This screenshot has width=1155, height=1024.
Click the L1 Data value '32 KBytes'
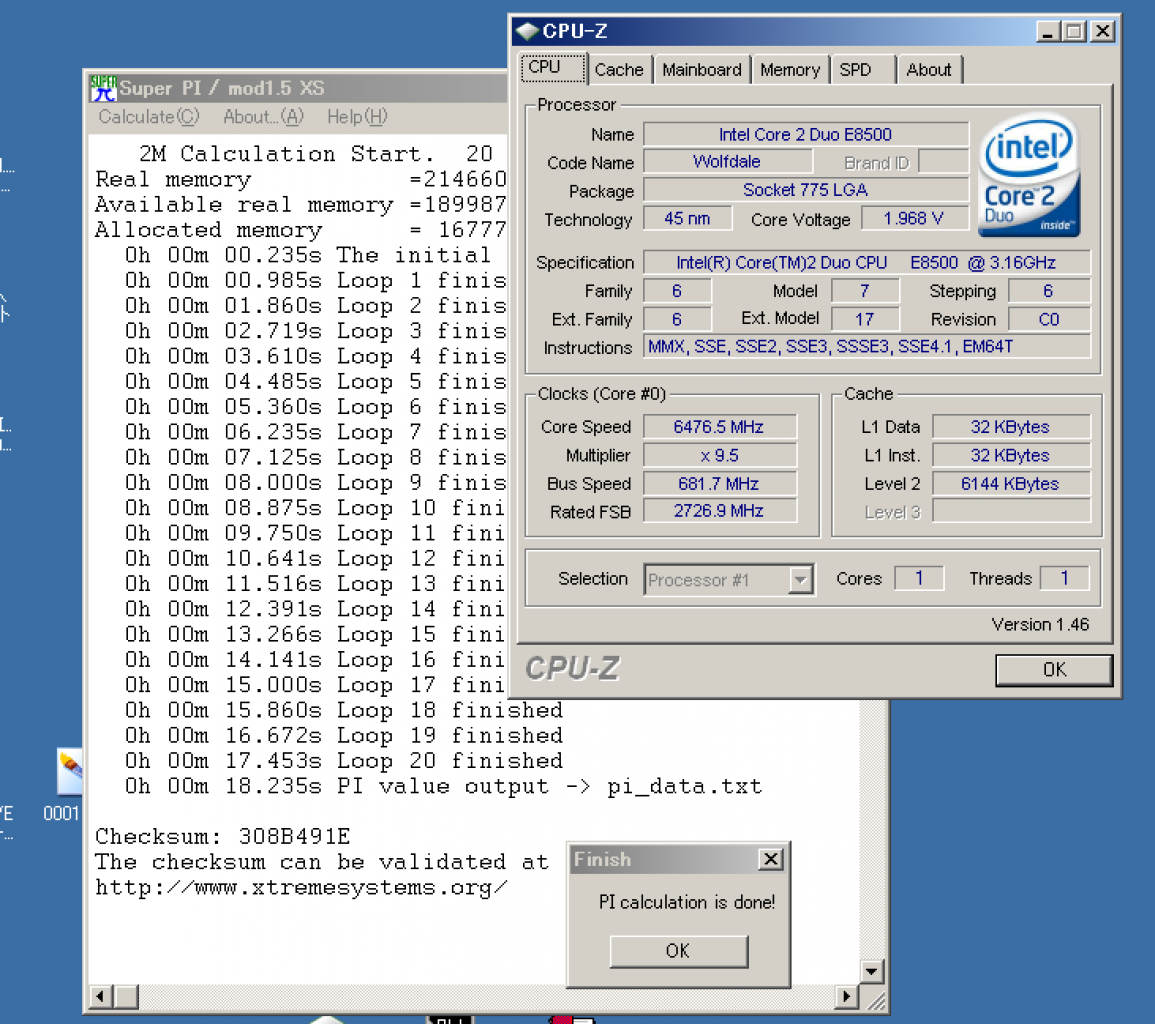click(1011, 427)
